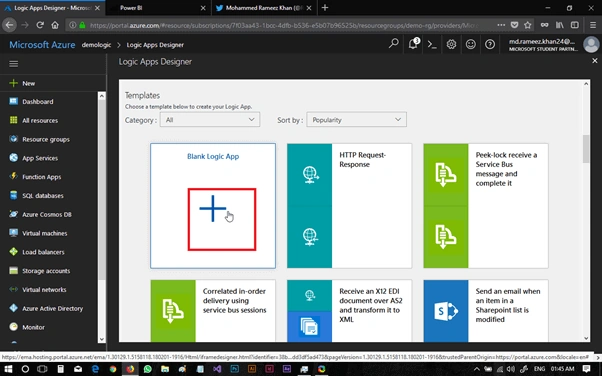The width and height of the screenshot is (602, 376).
Task: Select the Peek-lock receive Service Bus message template
Action: [x=486, y=205]
